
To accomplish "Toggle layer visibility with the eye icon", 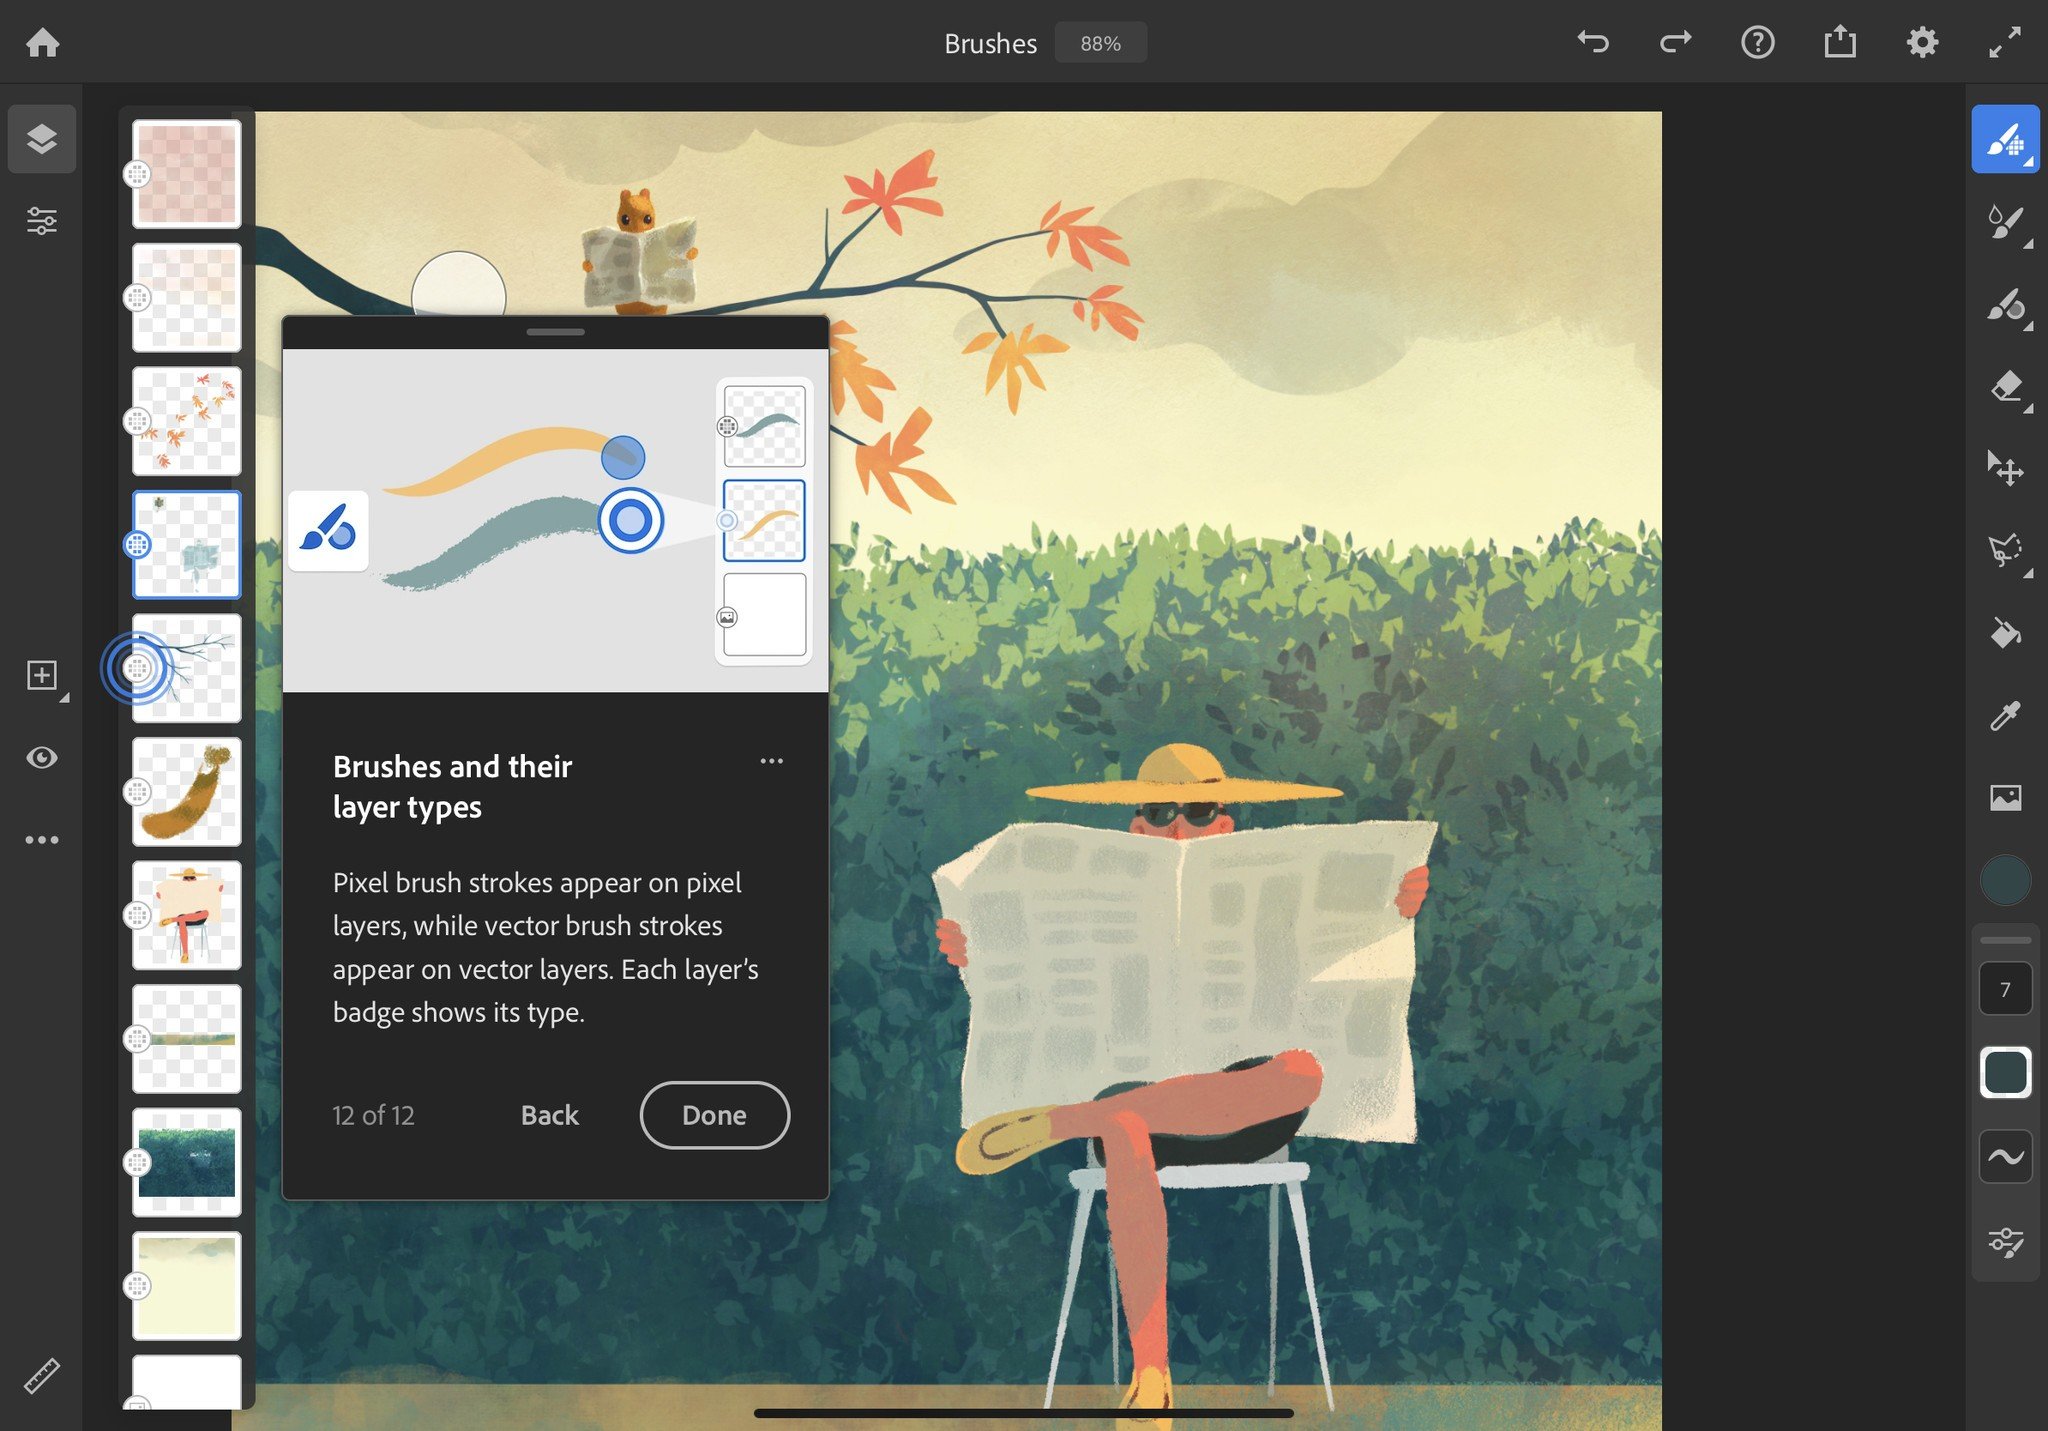I will (42, 757).
